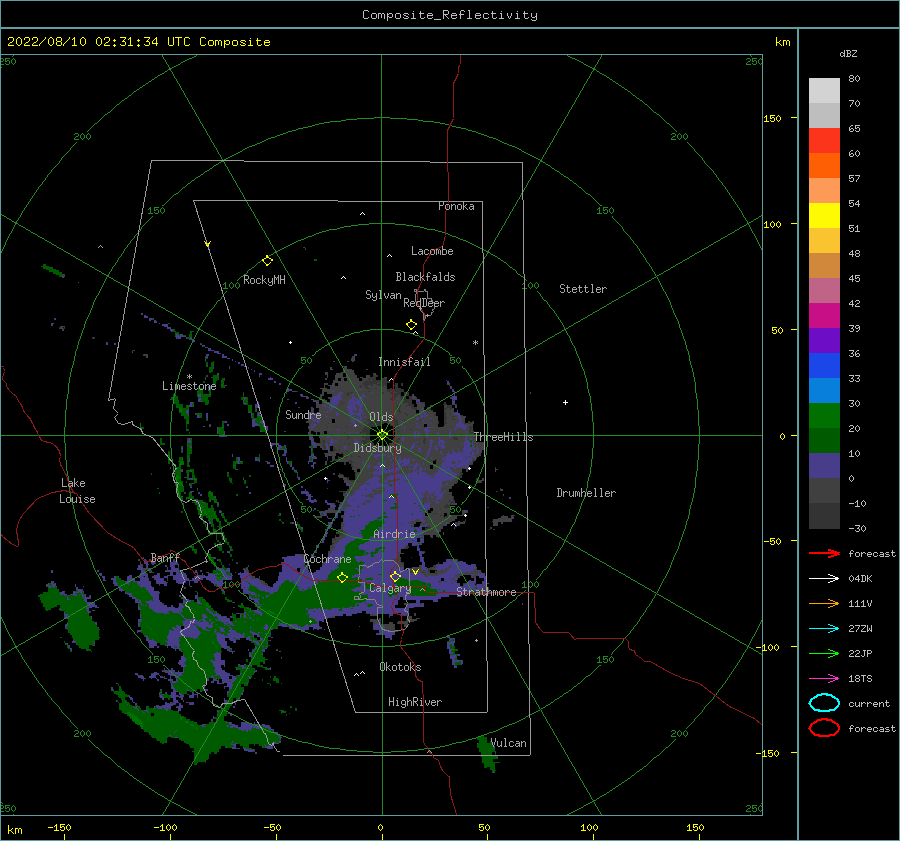Select the yellow diamond marker above Calgary
Viewport: 900px width, 841px height.
pyautogui.click(x=395, y=576)
